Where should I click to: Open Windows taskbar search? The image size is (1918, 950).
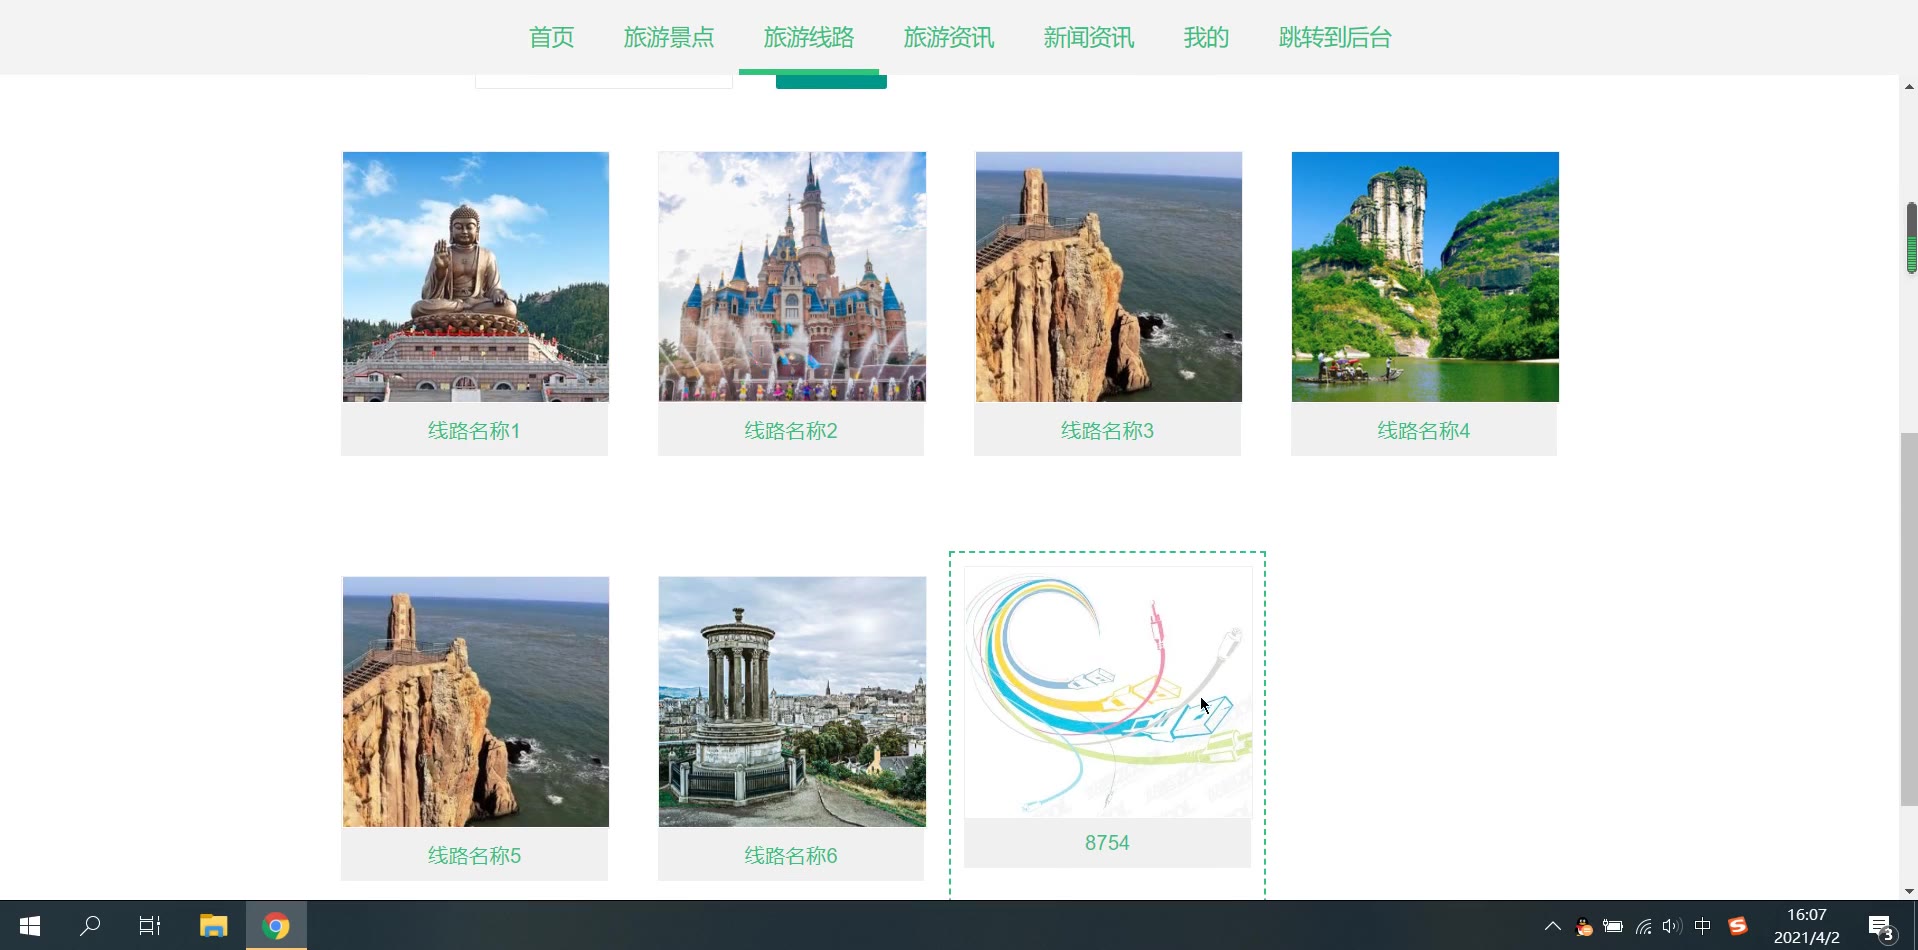[x=90, y=926]
